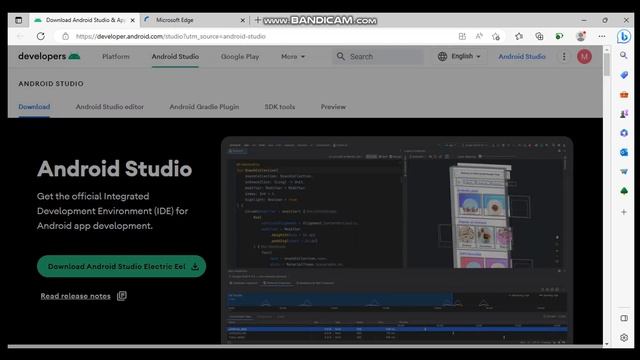Open sidebar Outlook icon
This screenshot has height=360, width=640.
[624, 152]
